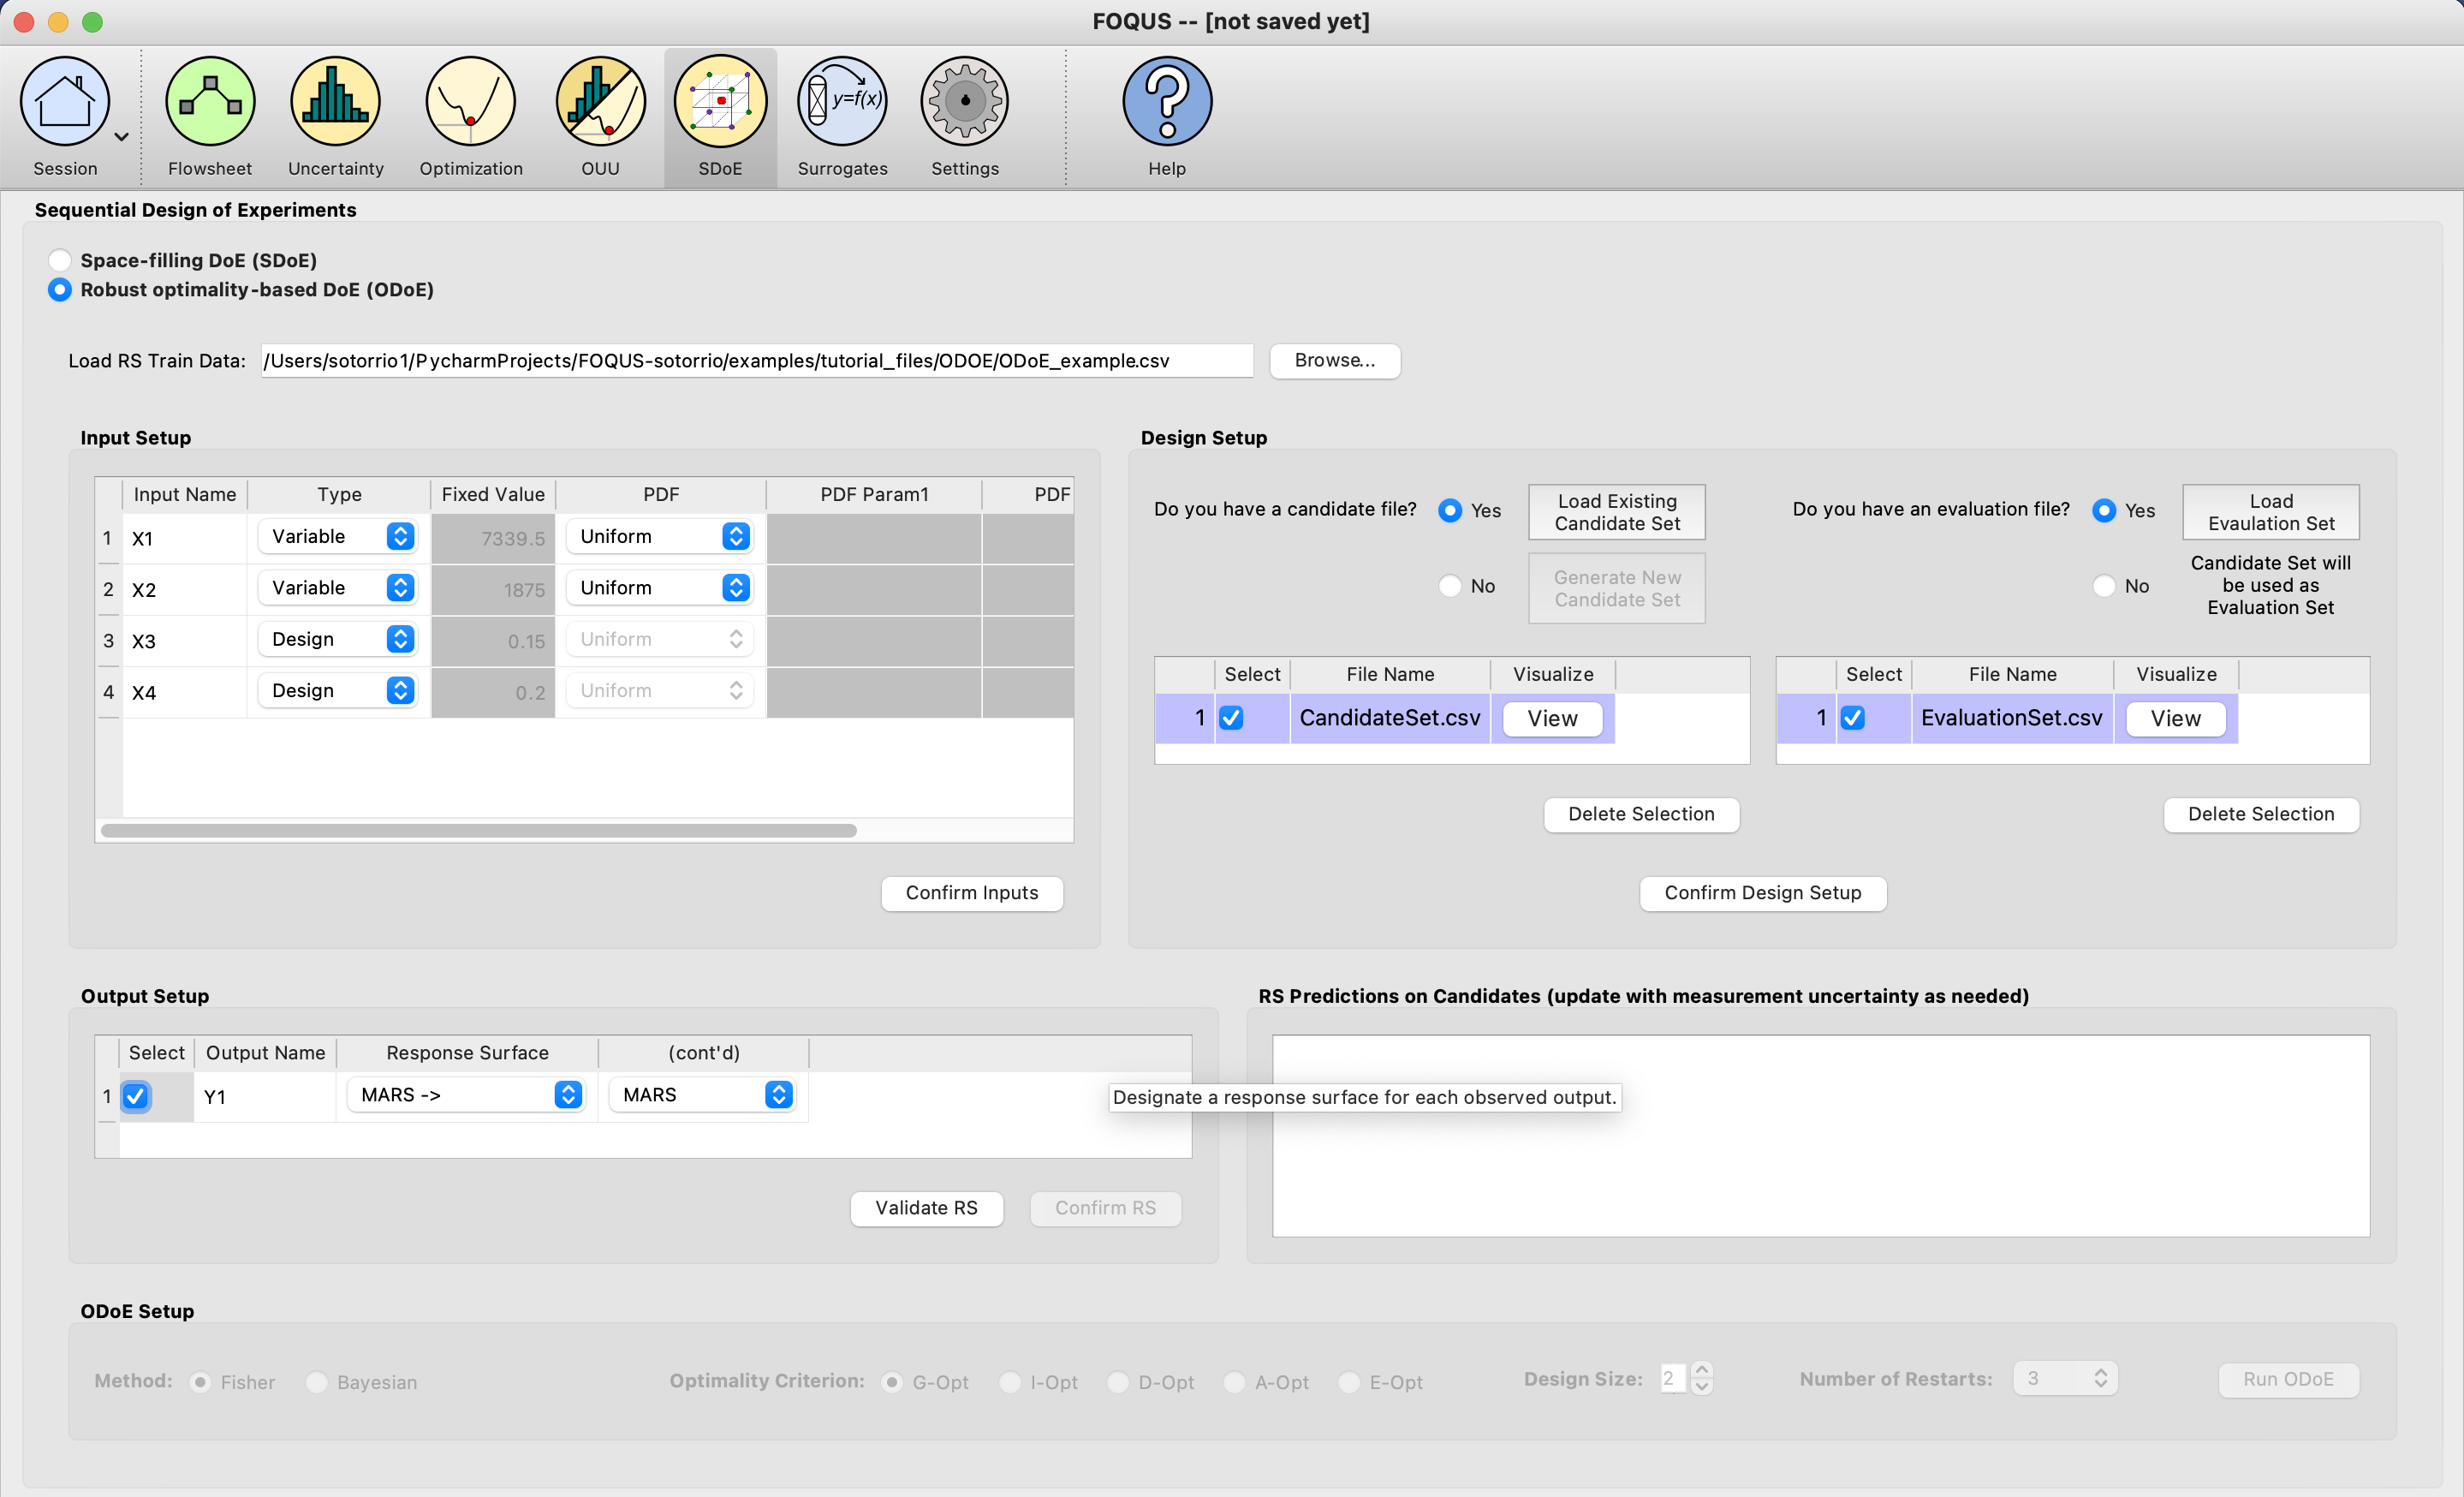Open the Optimization tool
The height and width of the screenshot is (1497, 2464).
tap(471, 116)
